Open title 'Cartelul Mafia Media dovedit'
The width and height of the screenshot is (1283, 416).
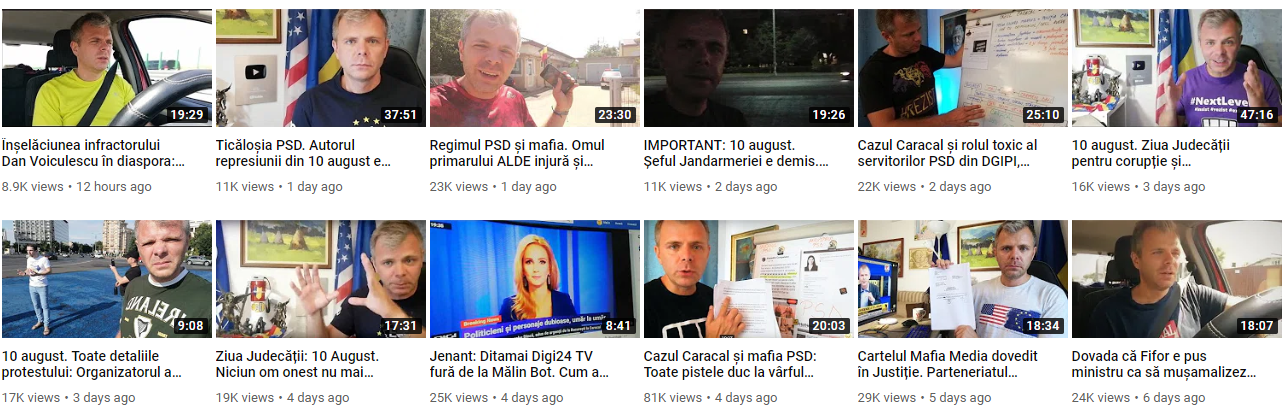948,364
